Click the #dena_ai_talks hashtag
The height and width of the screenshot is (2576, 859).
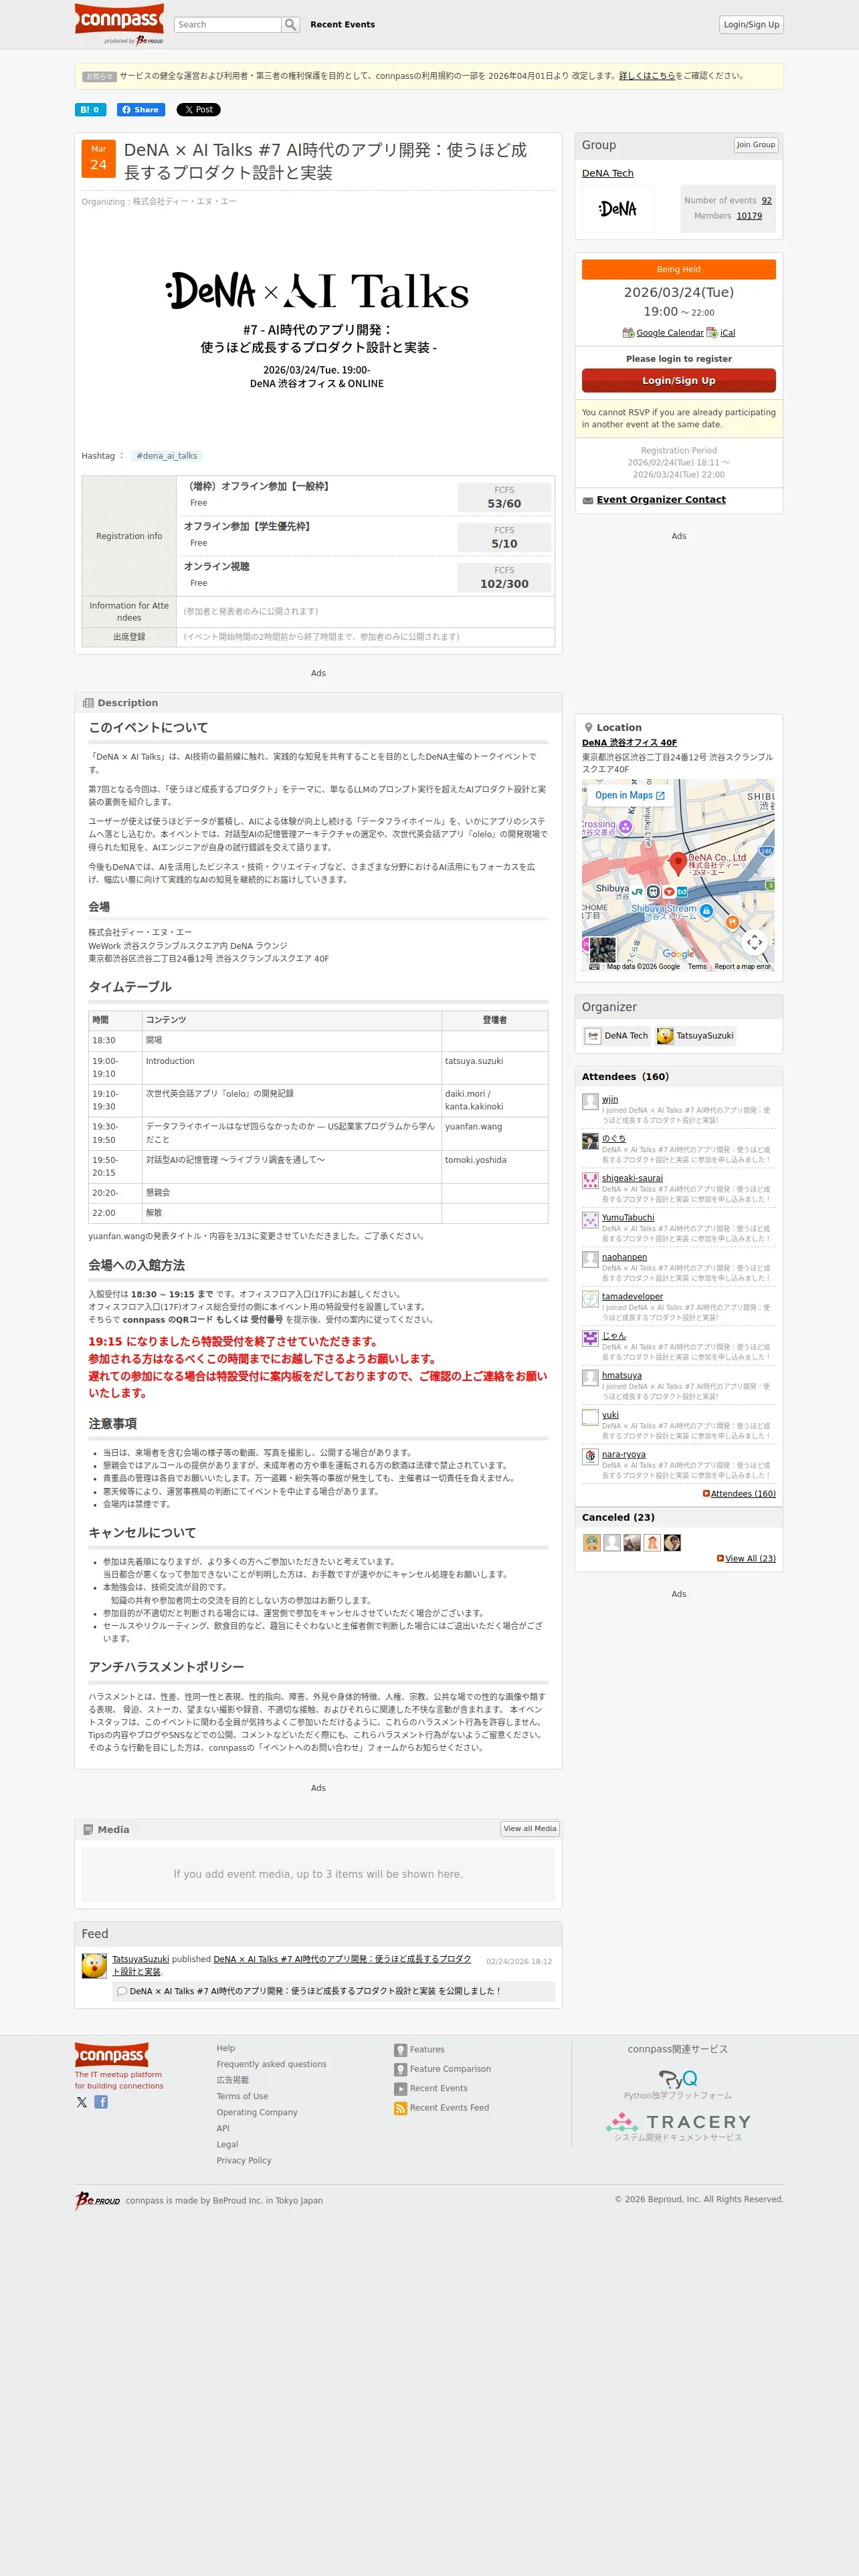[167, 456]
